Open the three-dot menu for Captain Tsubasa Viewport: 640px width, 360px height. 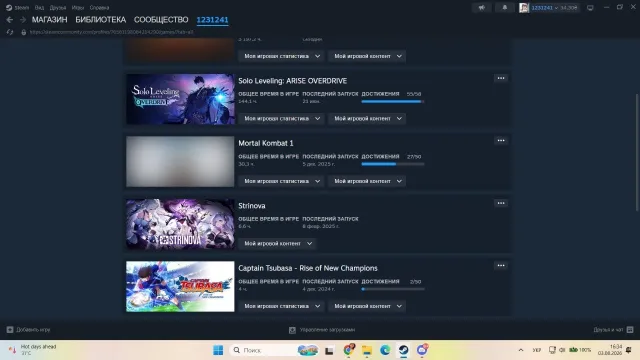(501, 265)
